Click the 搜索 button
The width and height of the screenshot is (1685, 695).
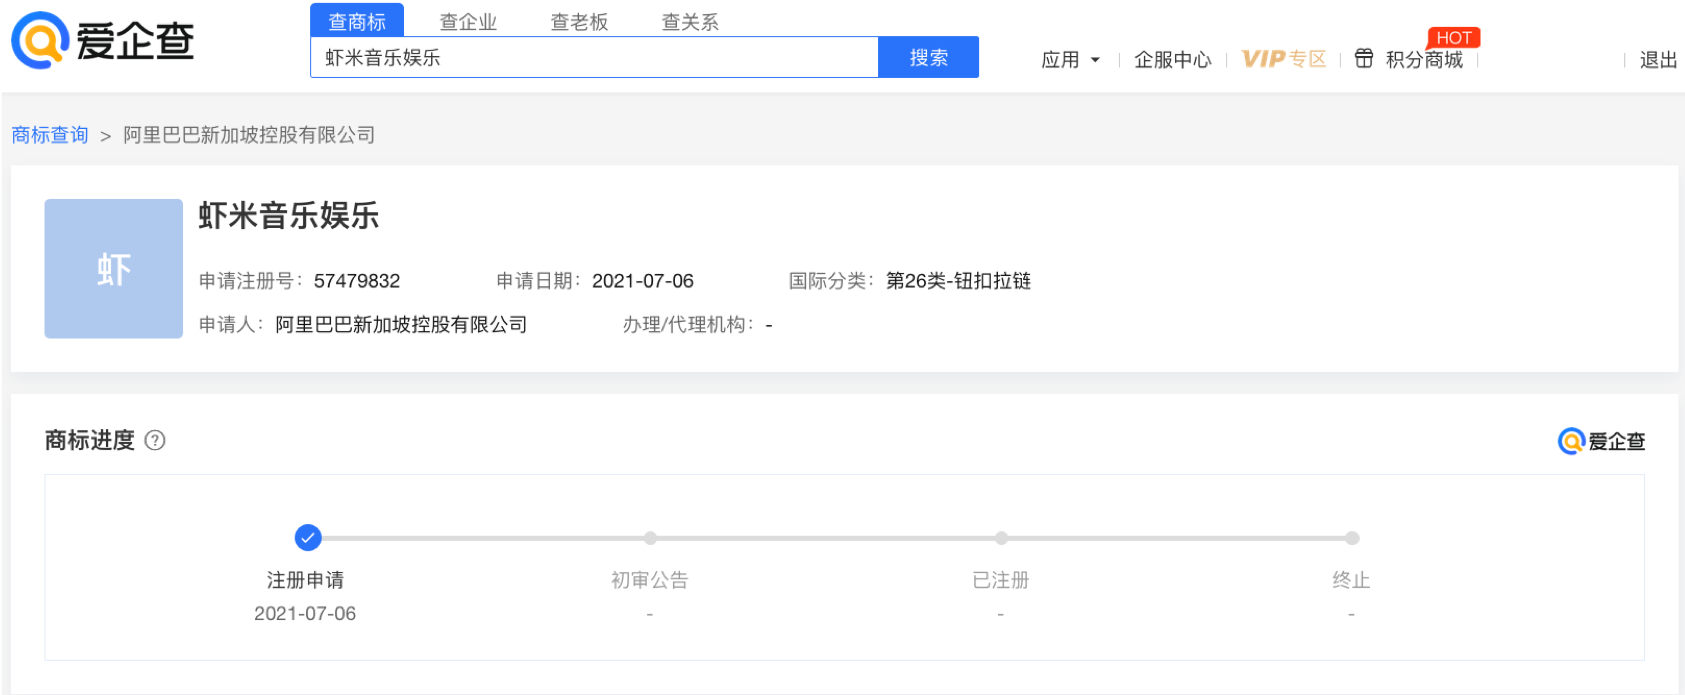point(928,58)
